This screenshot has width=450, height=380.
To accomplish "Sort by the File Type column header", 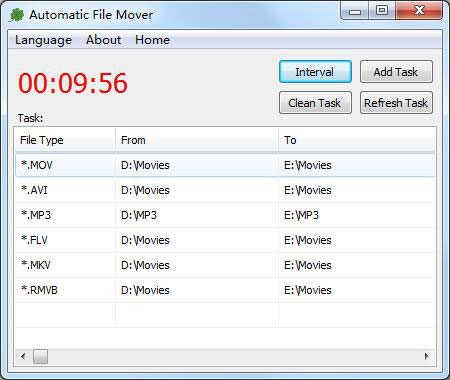I will [65, 140].
